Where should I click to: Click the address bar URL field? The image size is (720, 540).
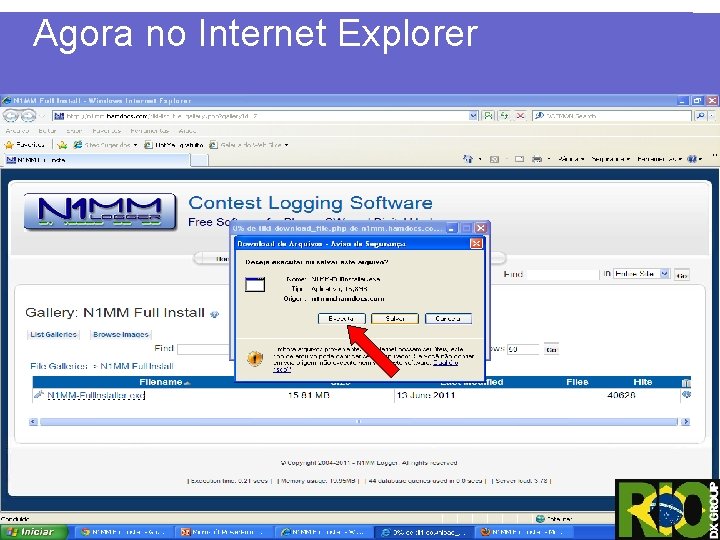click(x=262, y=116)
